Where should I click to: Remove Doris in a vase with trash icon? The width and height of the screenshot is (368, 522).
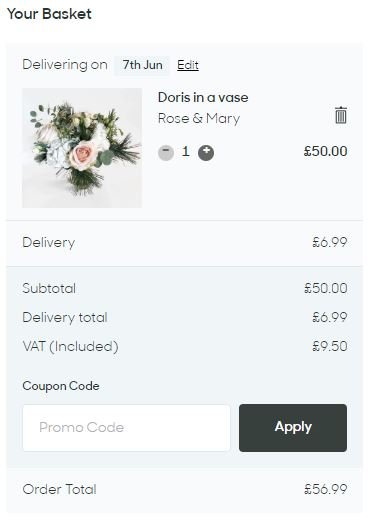[340, 115]
